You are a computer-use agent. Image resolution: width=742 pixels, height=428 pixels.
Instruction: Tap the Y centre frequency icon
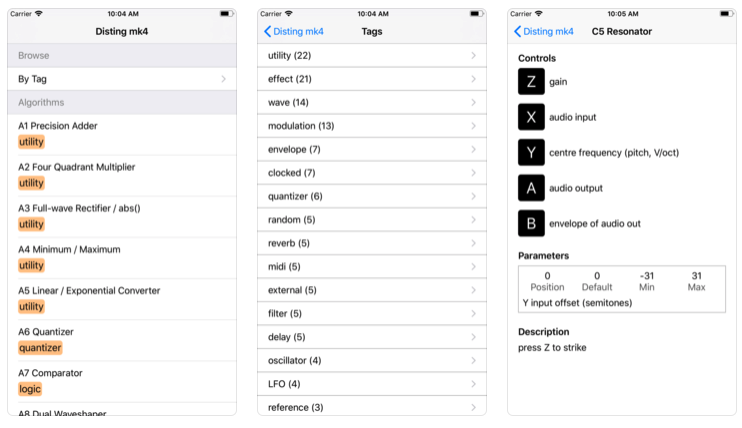pyautogui.click(x=531, y=152)
